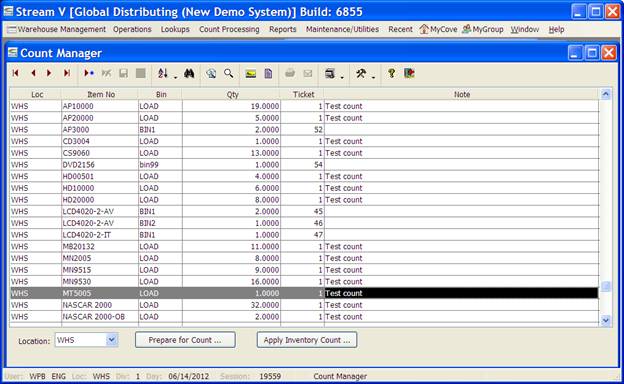The height and width of the screenshot is (384, 624).
Task: Click quantity 32.0000 cell
Action: [x=231, y=305]
